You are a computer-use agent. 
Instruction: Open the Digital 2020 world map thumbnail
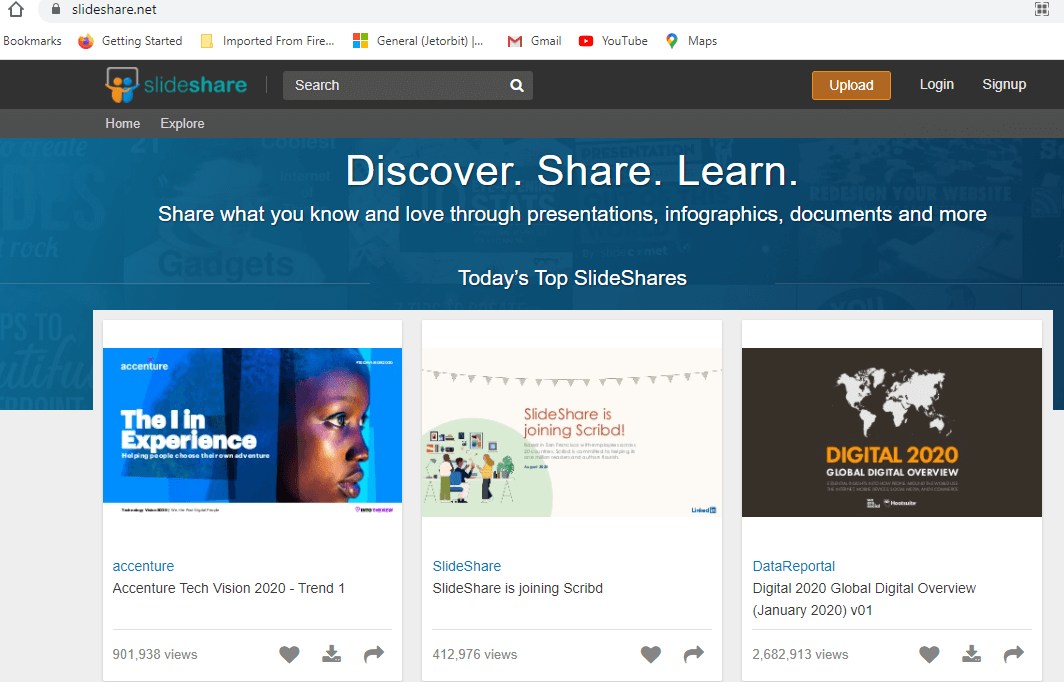click(x=892, y=432)
